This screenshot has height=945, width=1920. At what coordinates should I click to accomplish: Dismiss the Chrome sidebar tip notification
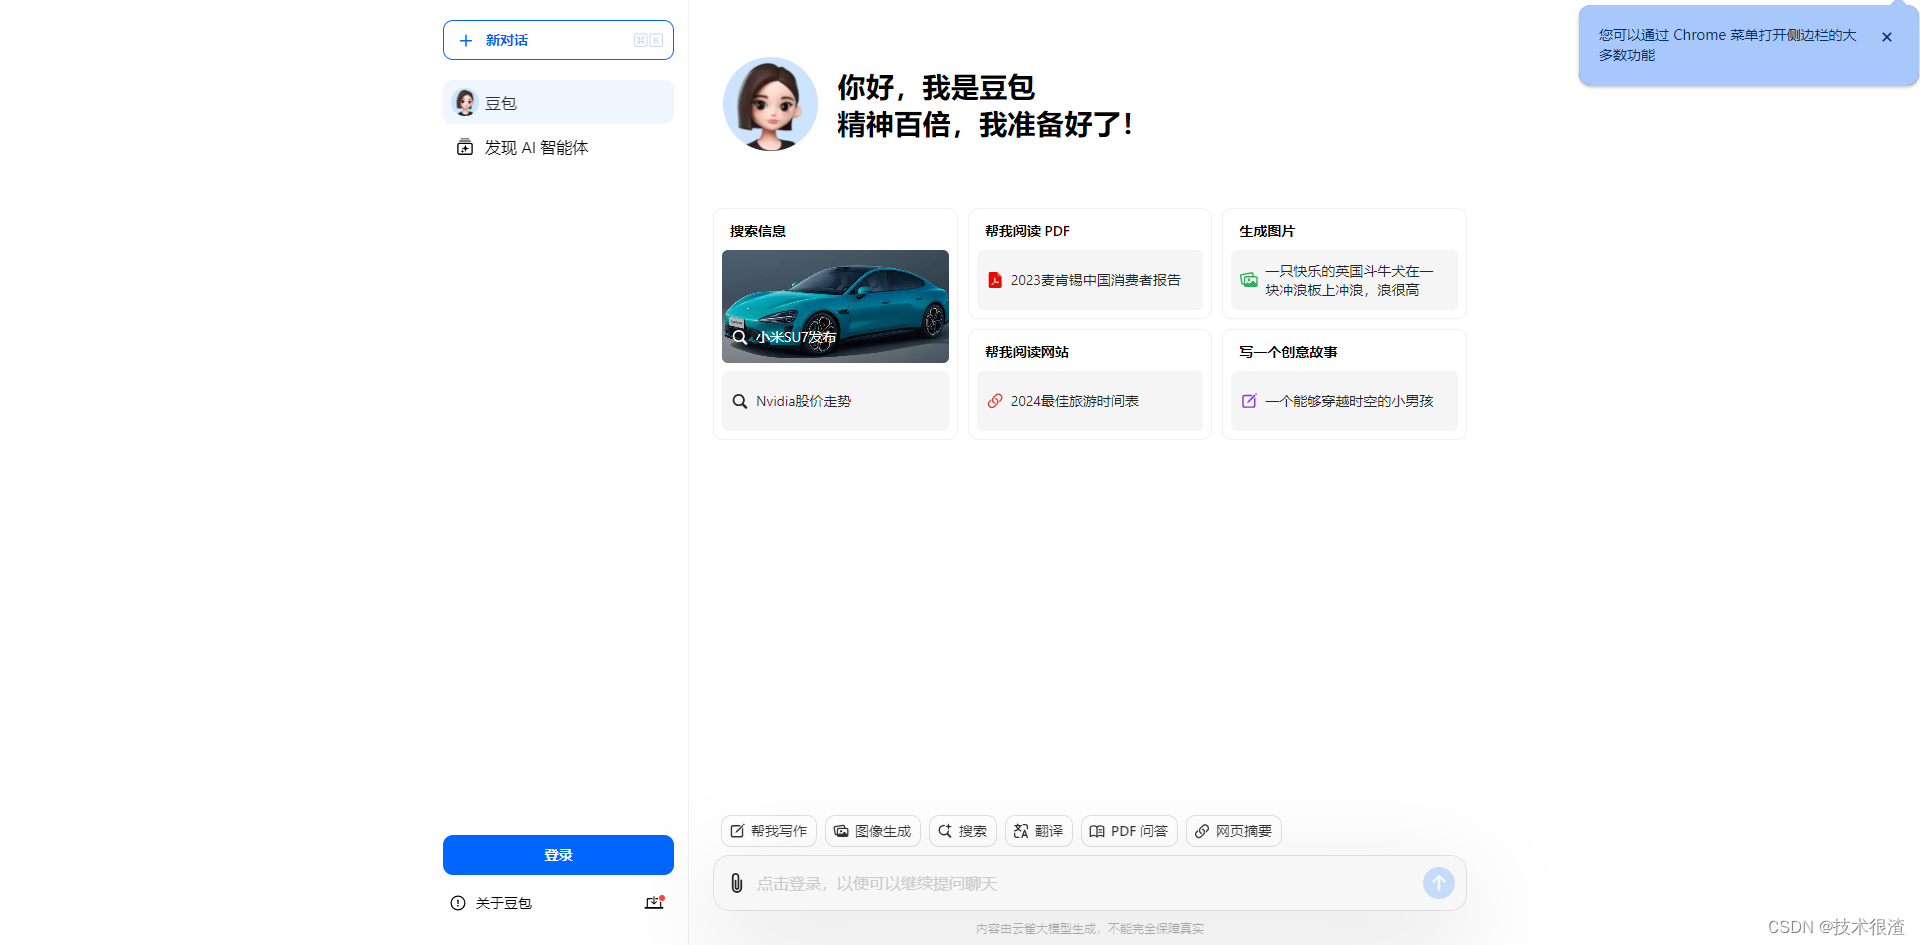pyautogui.click(x=1887, y=37)
